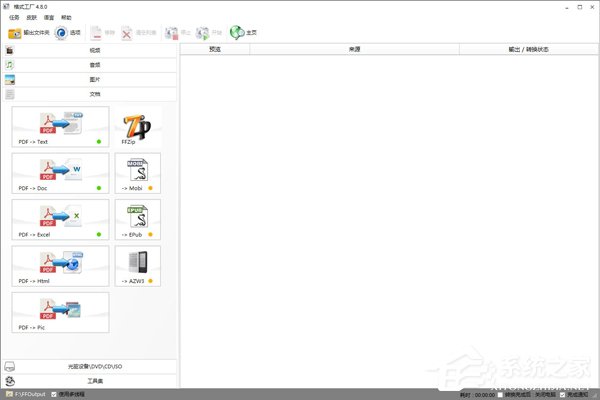Open the 帮助 (Help) menu

(x=66, y=18)
